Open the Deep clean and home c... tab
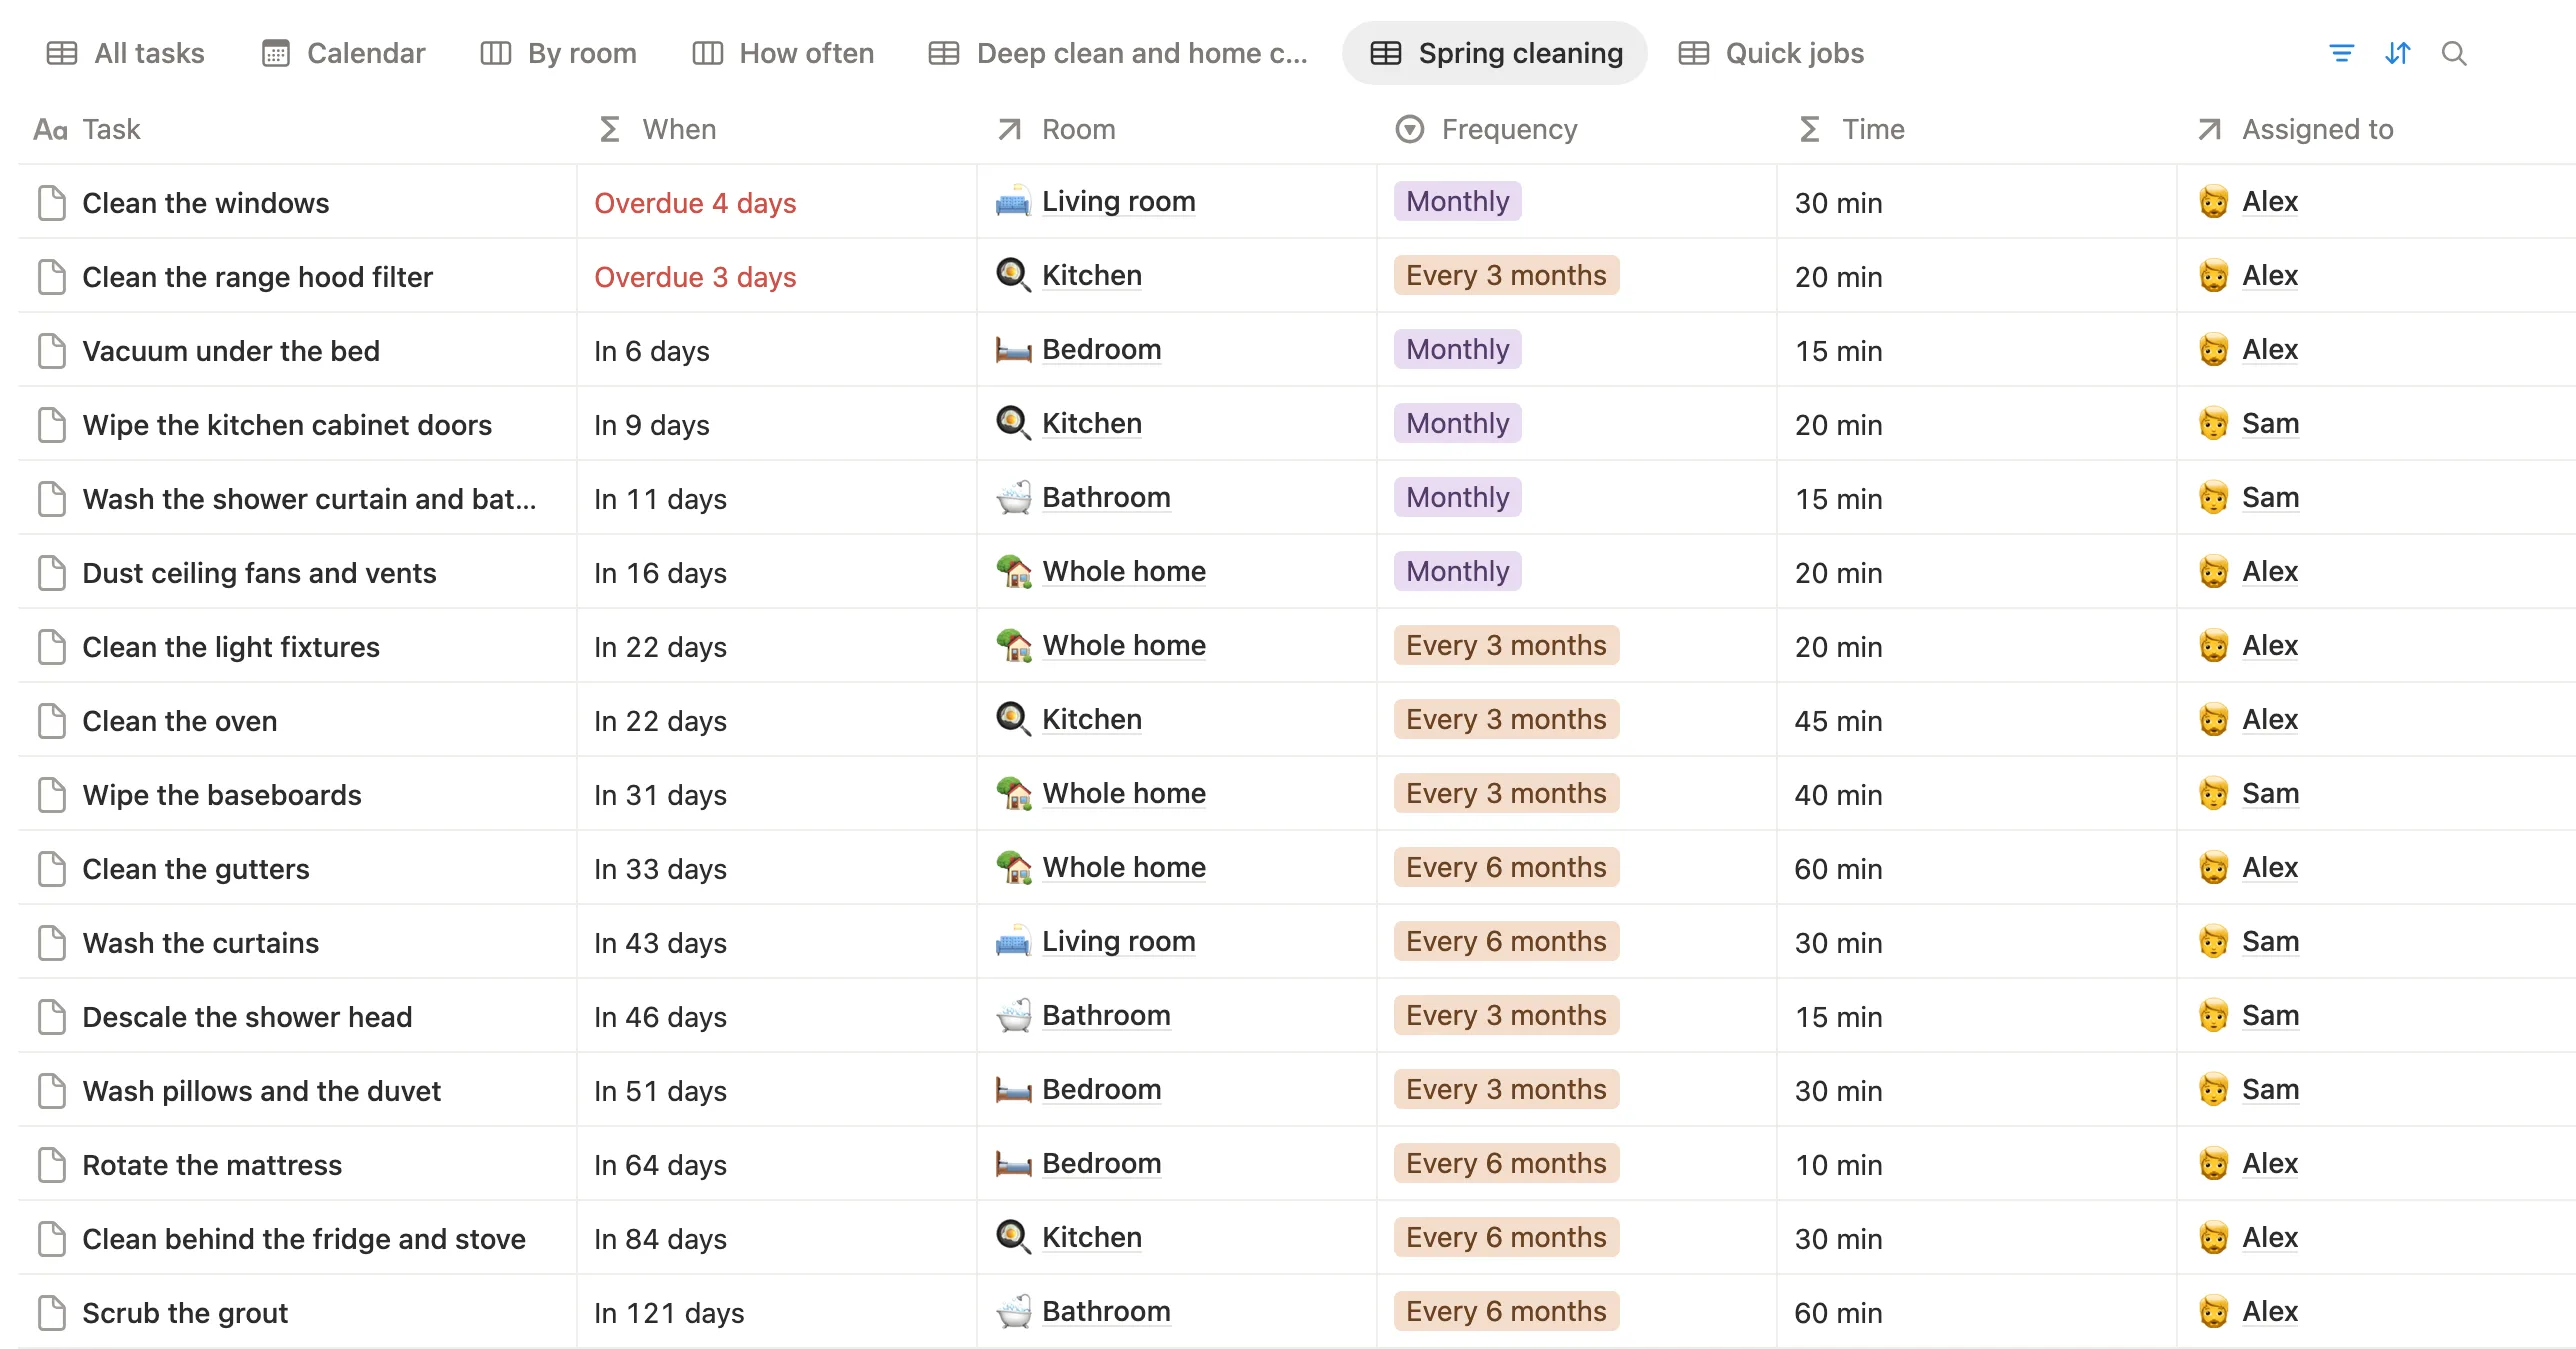 1118,53
